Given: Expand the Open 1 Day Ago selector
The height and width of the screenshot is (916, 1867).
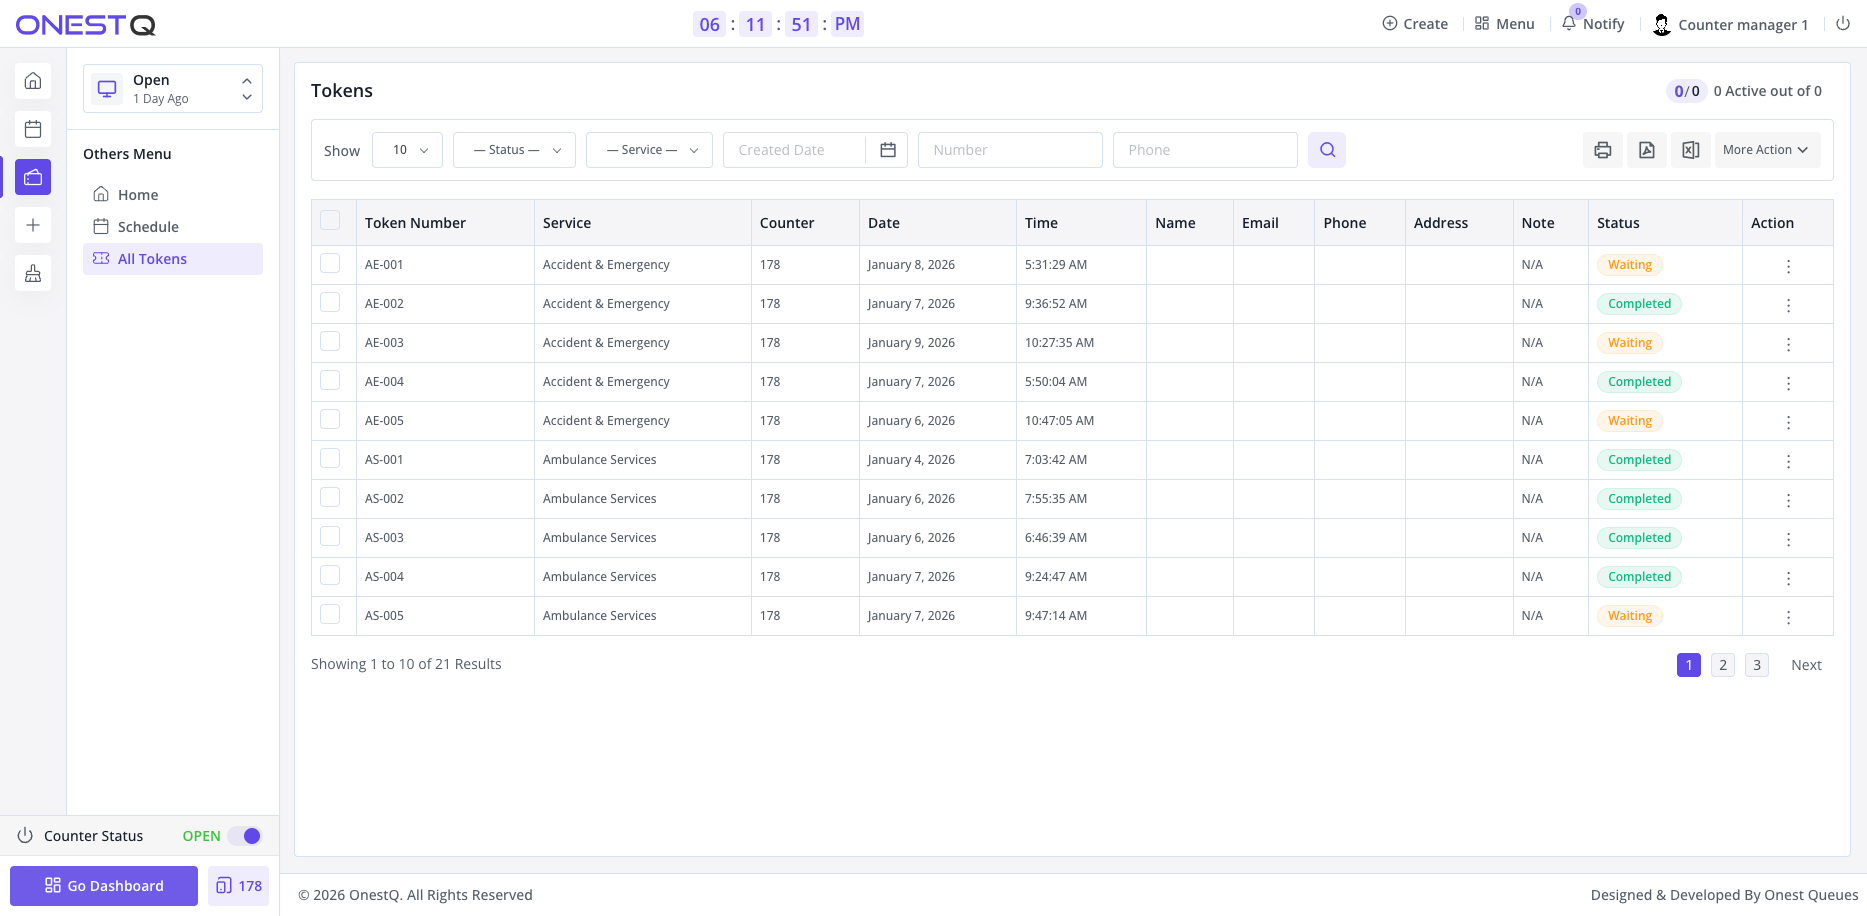Looking at the screenshot, I should click(x=173, y=89).
